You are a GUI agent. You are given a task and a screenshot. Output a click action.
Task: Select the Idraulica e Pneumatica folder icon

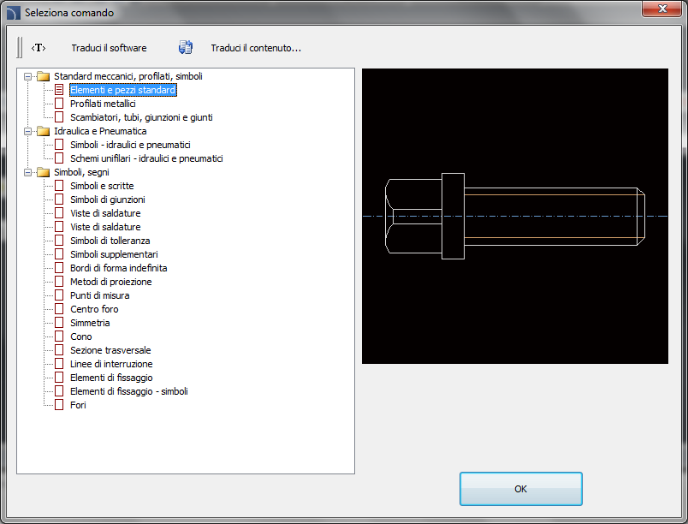point(43,131)
